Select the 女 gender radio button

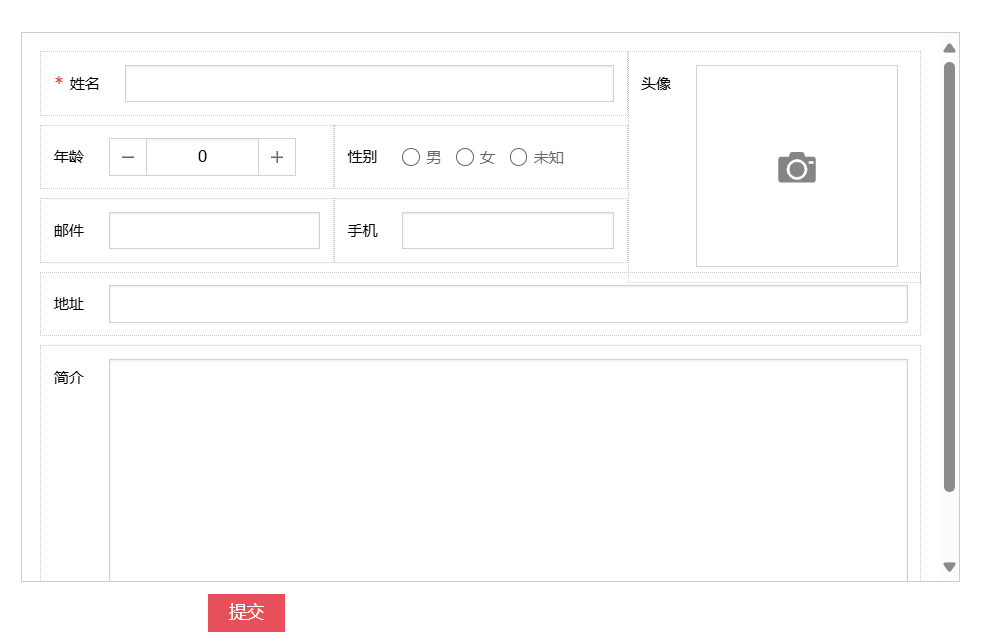[x=464, y=157]
